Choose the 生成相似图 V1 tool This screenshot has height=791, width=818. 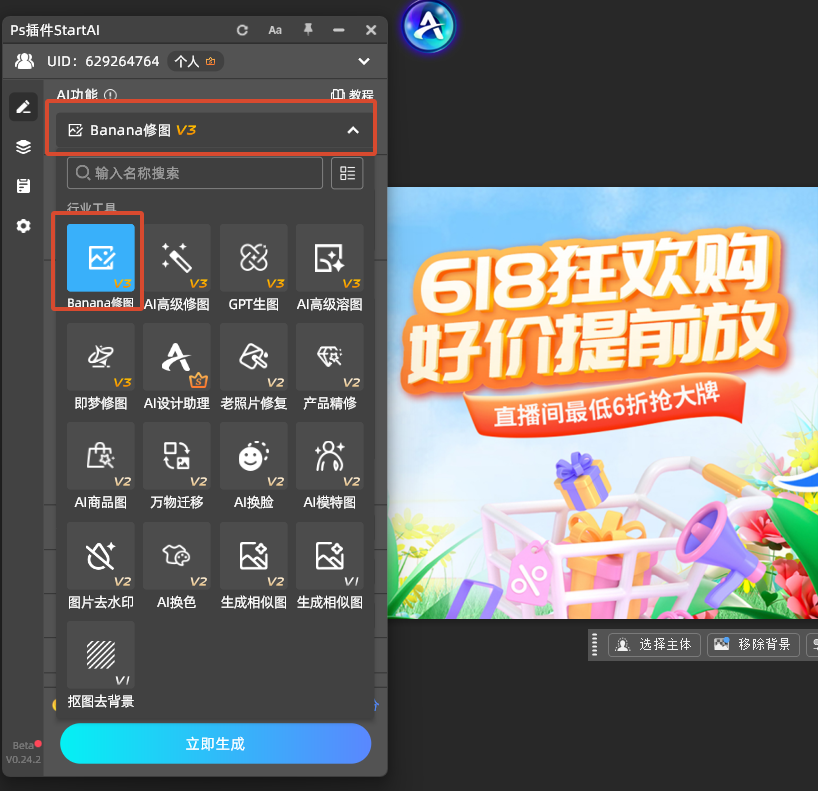click(330, 556)
